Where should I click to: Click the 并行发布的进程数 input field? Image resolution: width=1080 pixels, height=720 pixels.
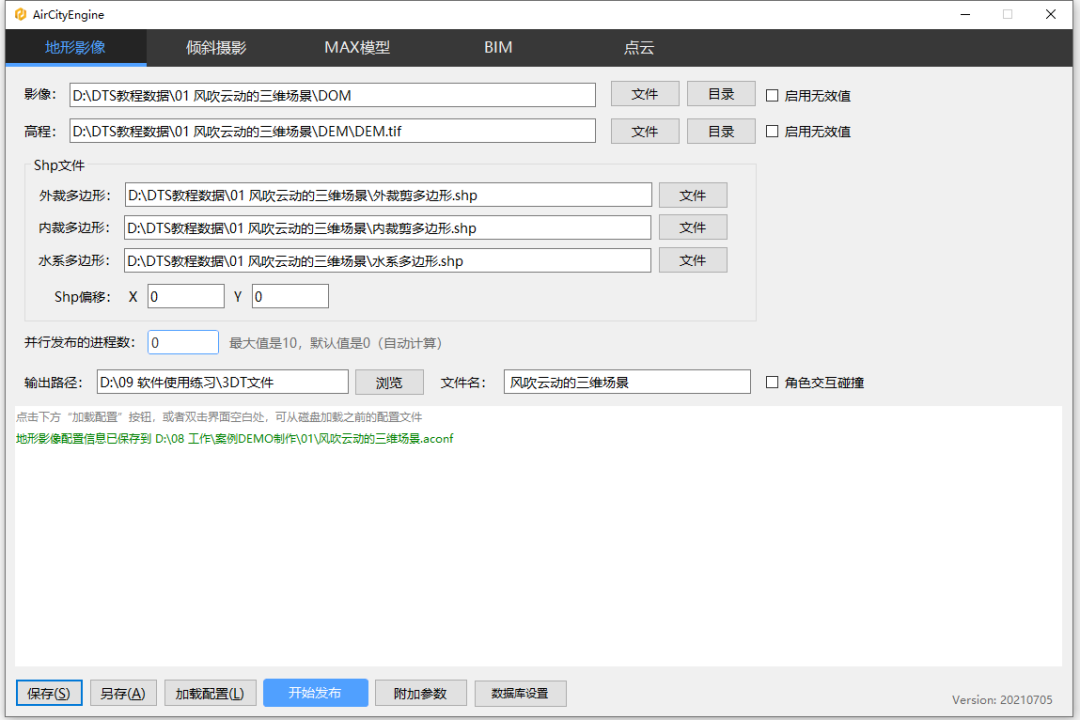click(183, 342)
